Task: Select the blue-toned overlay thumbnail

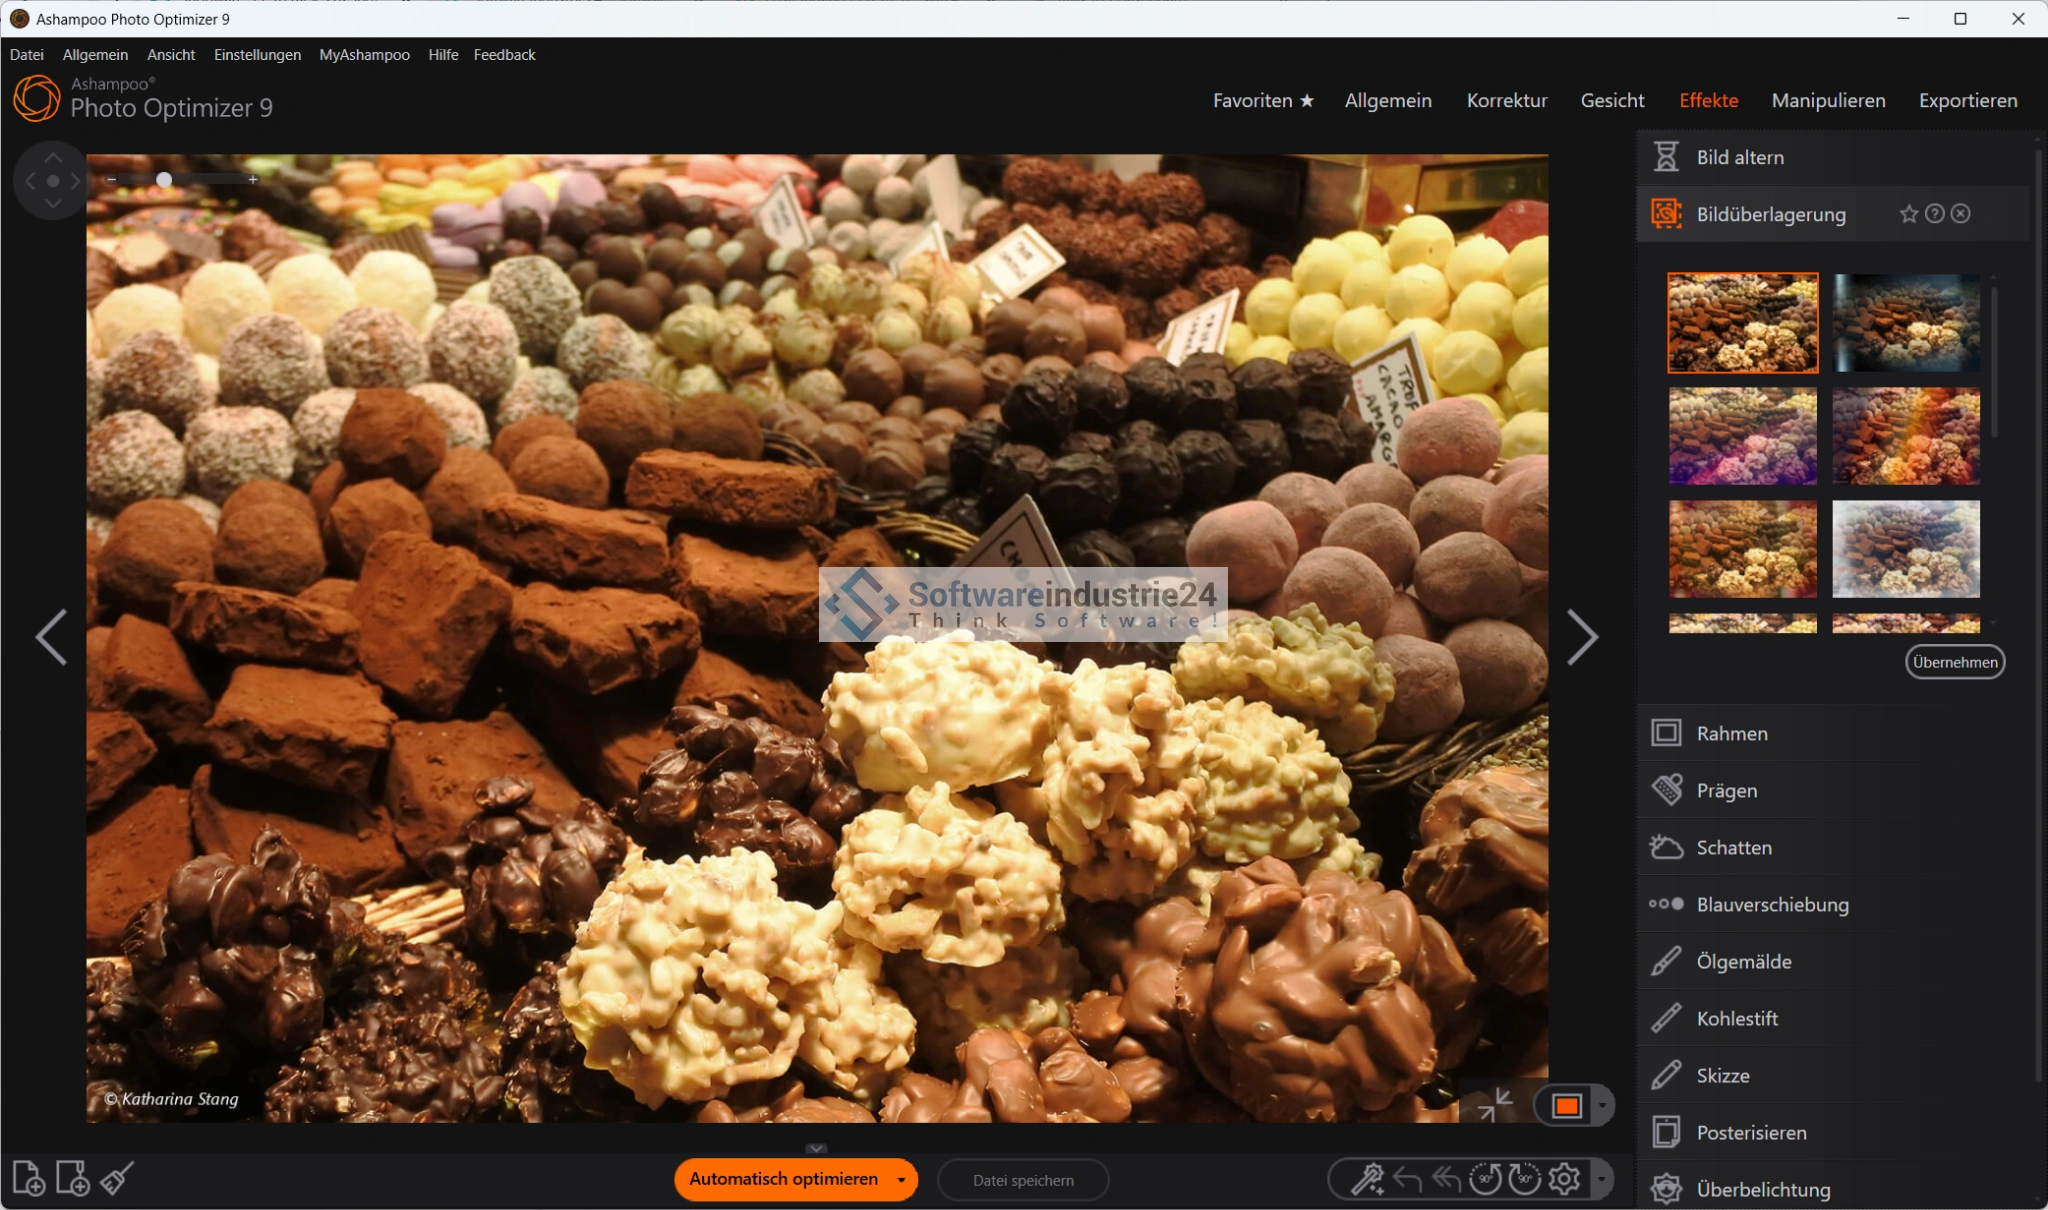Action: point(1905,323)
